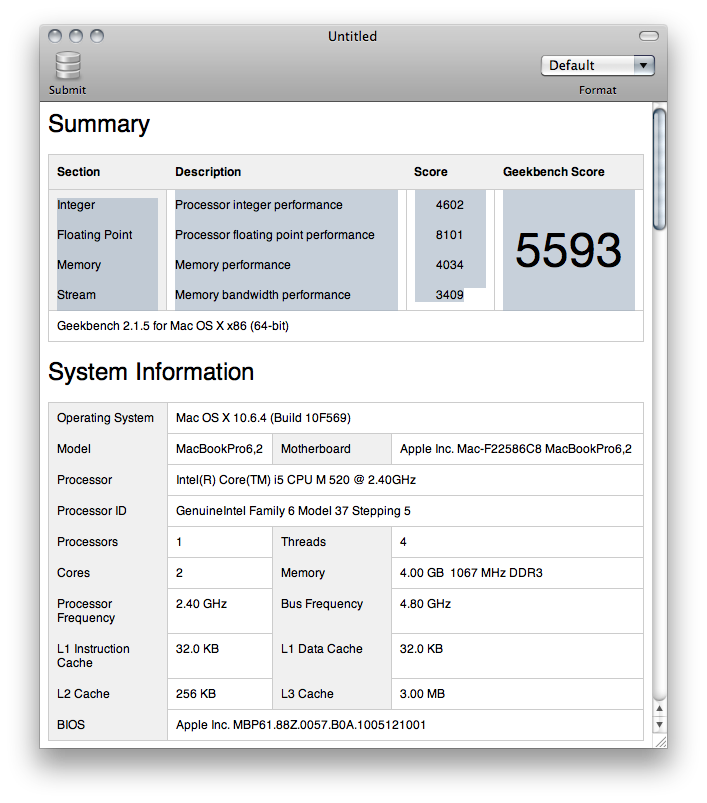Click the Section column header
The height and width of the screenshot is (803, 707).
click(x=78, y=172)
